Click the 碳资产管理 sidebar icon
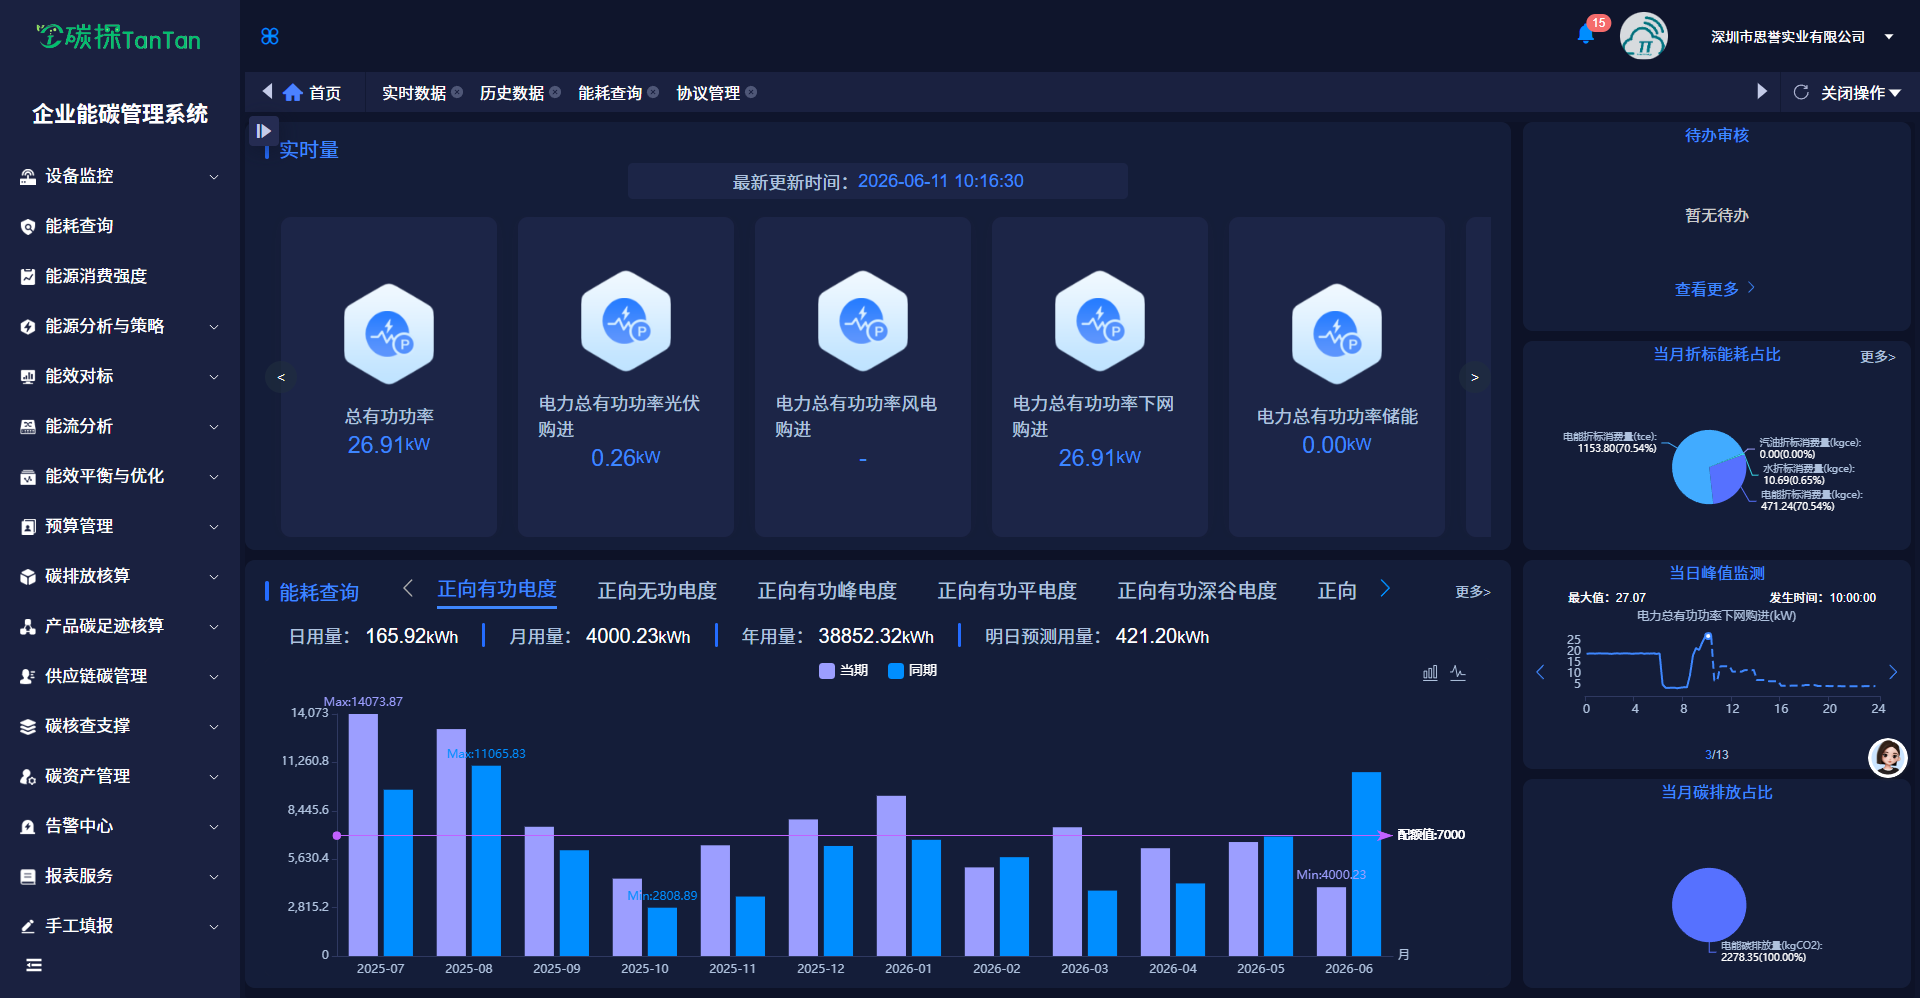Image resolution: width=1920 pixels, height=998 pixels. 28,777
